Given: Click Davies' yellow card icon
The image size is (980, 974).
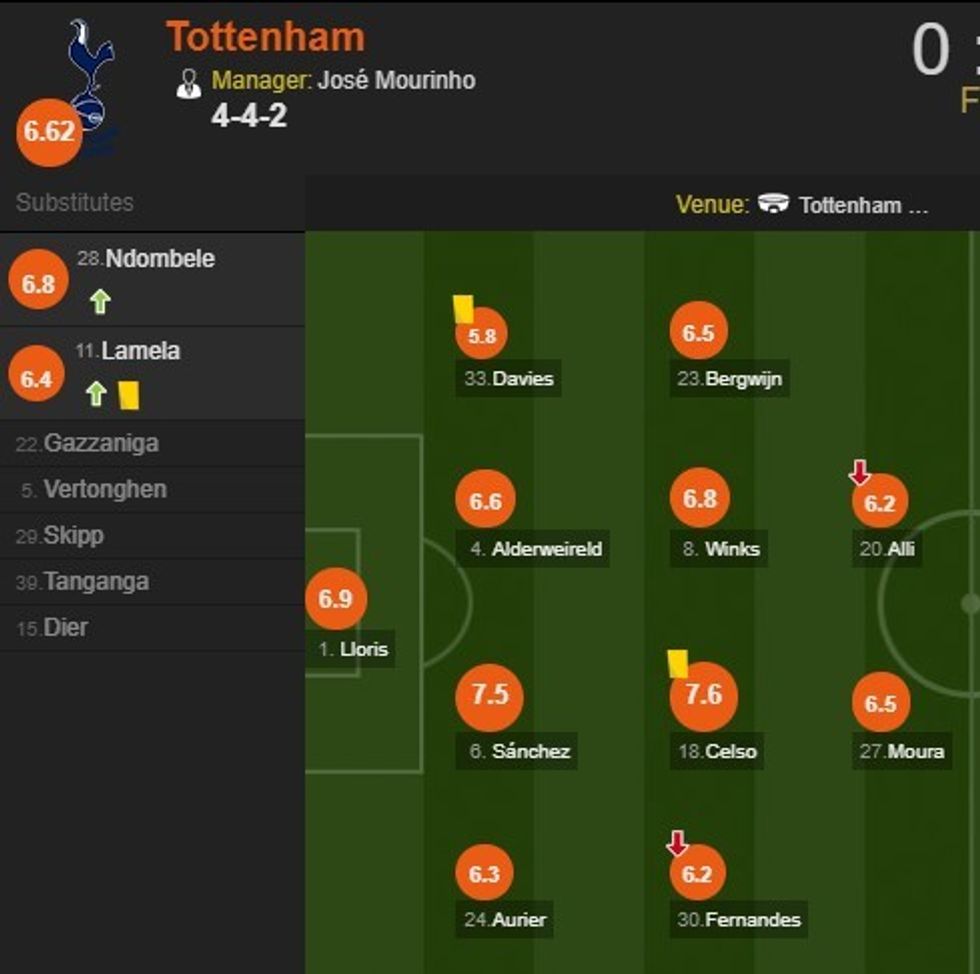Looking at the screenshot, I should [x=463, y=308].
